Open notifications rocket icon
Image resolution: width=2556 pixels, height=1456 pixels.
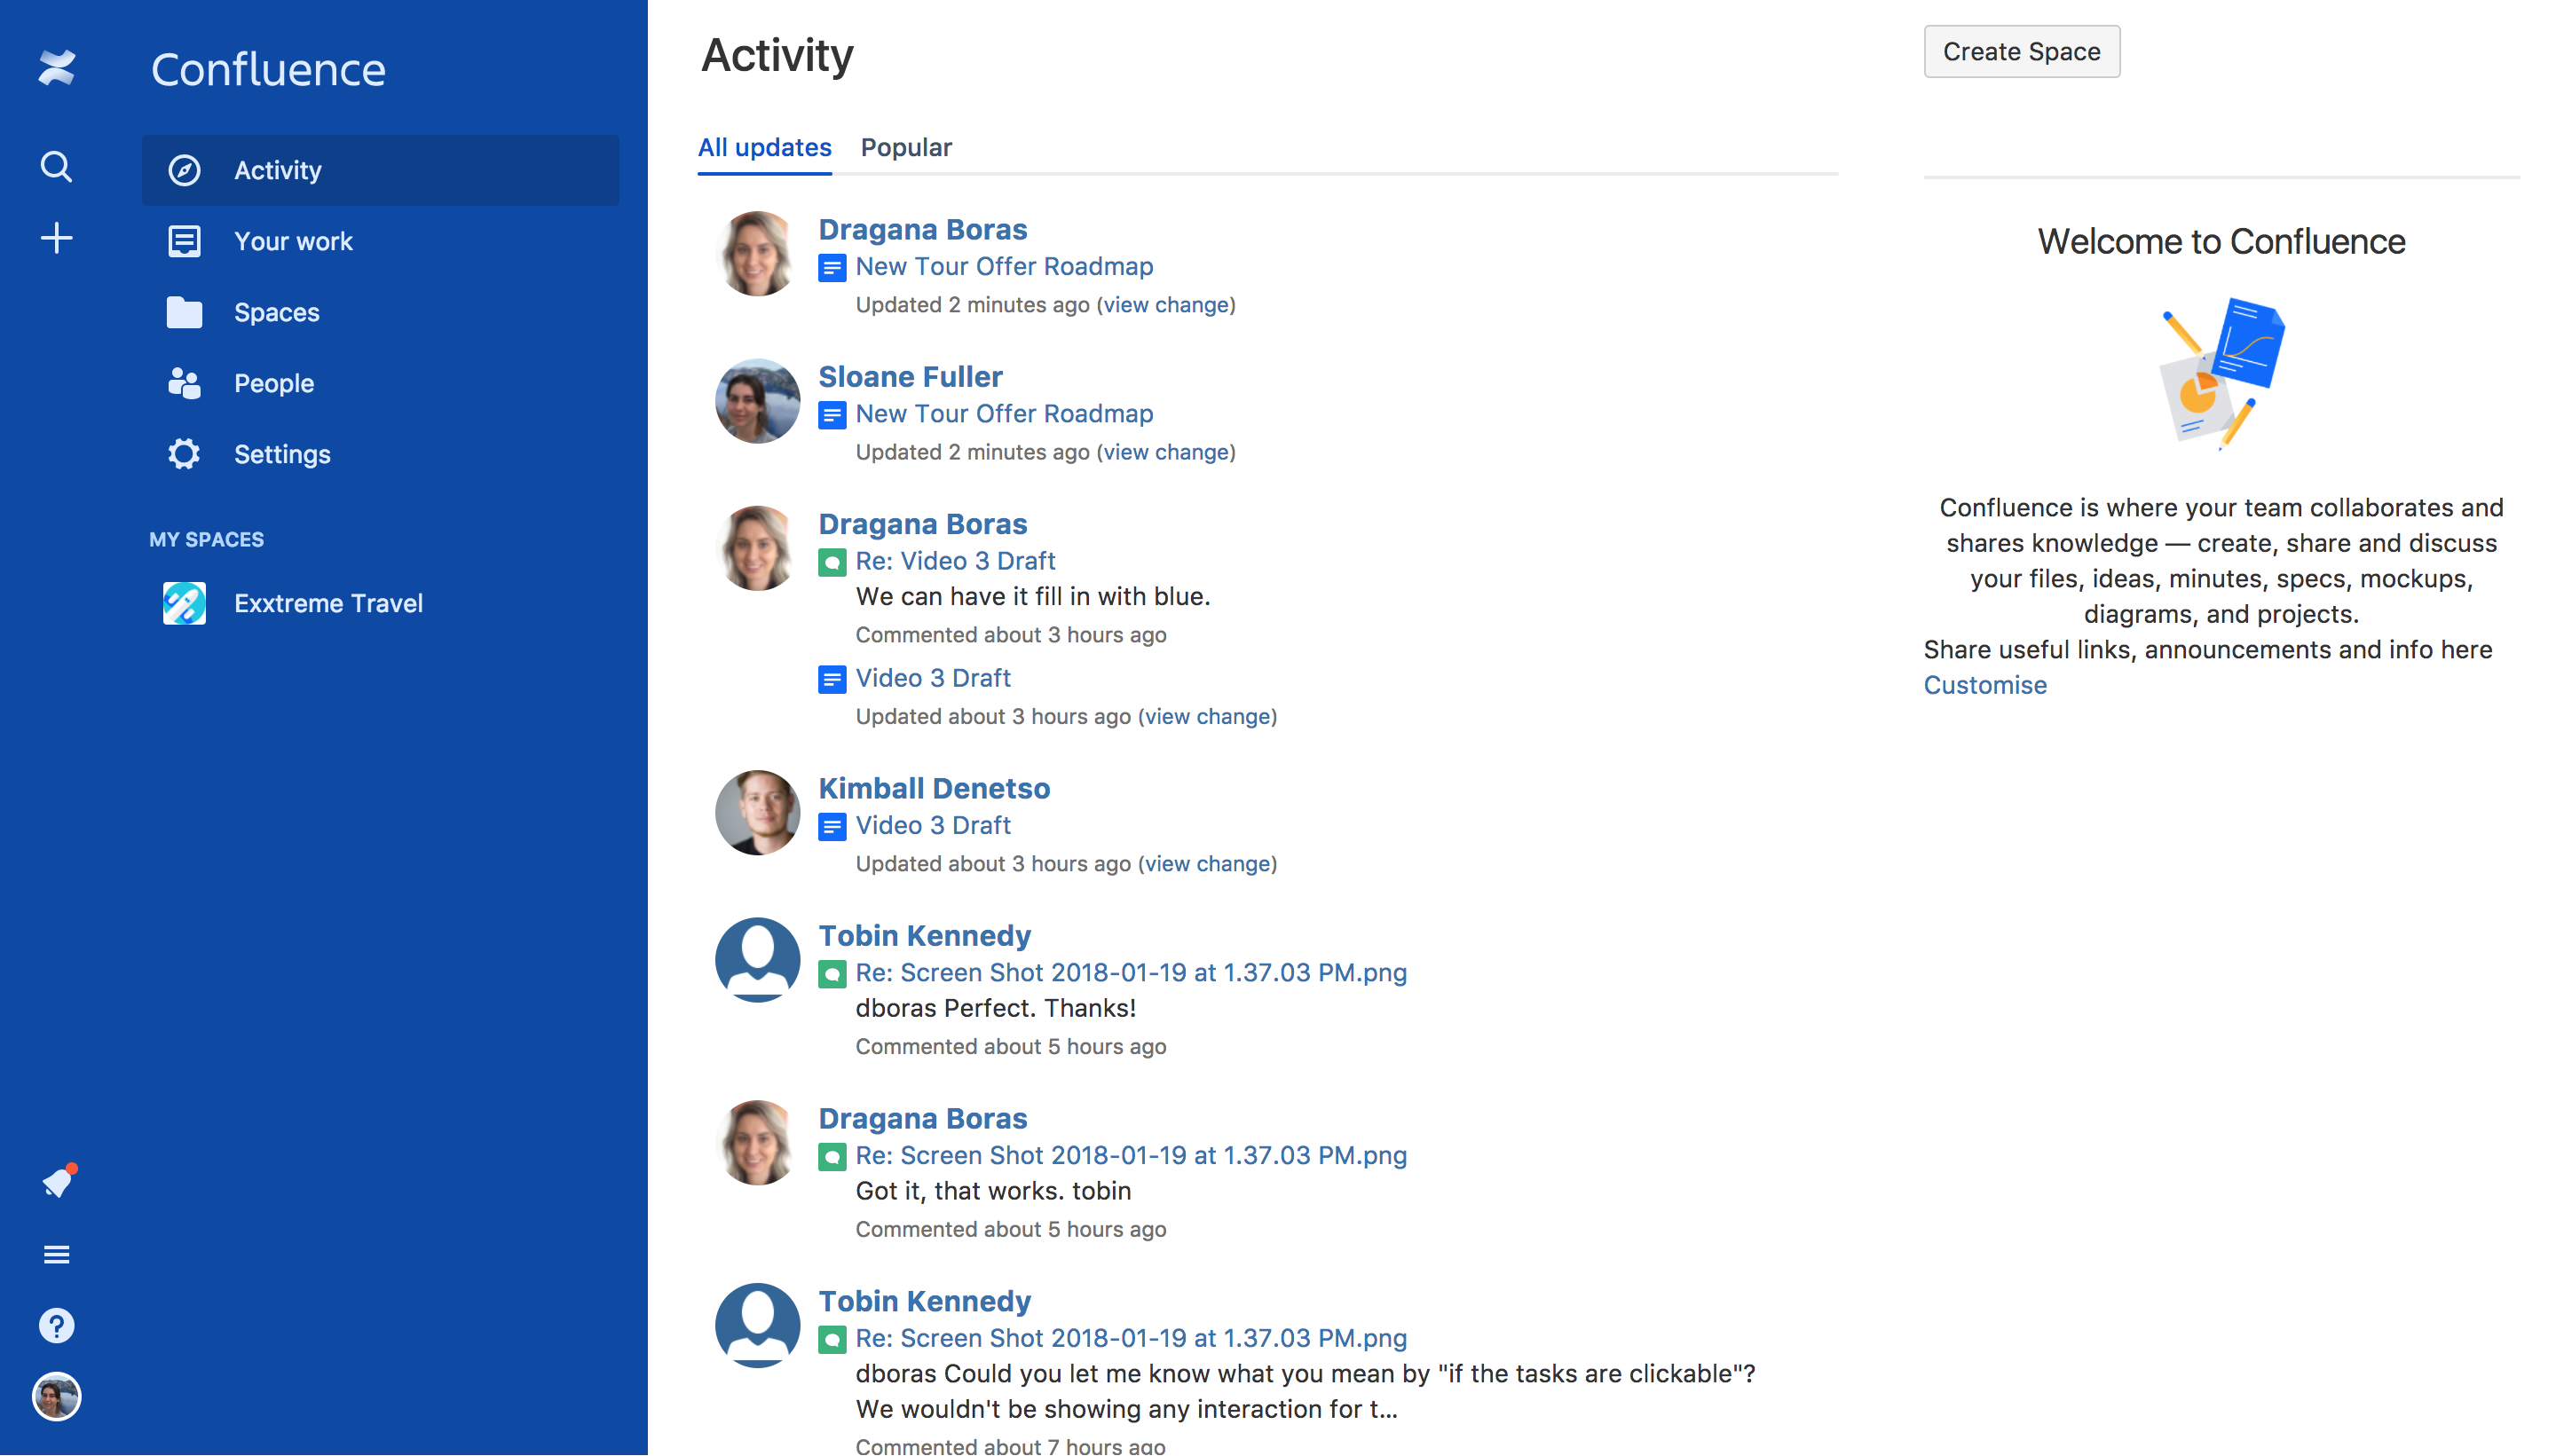pyautogui.click(x=58, y=1182)
